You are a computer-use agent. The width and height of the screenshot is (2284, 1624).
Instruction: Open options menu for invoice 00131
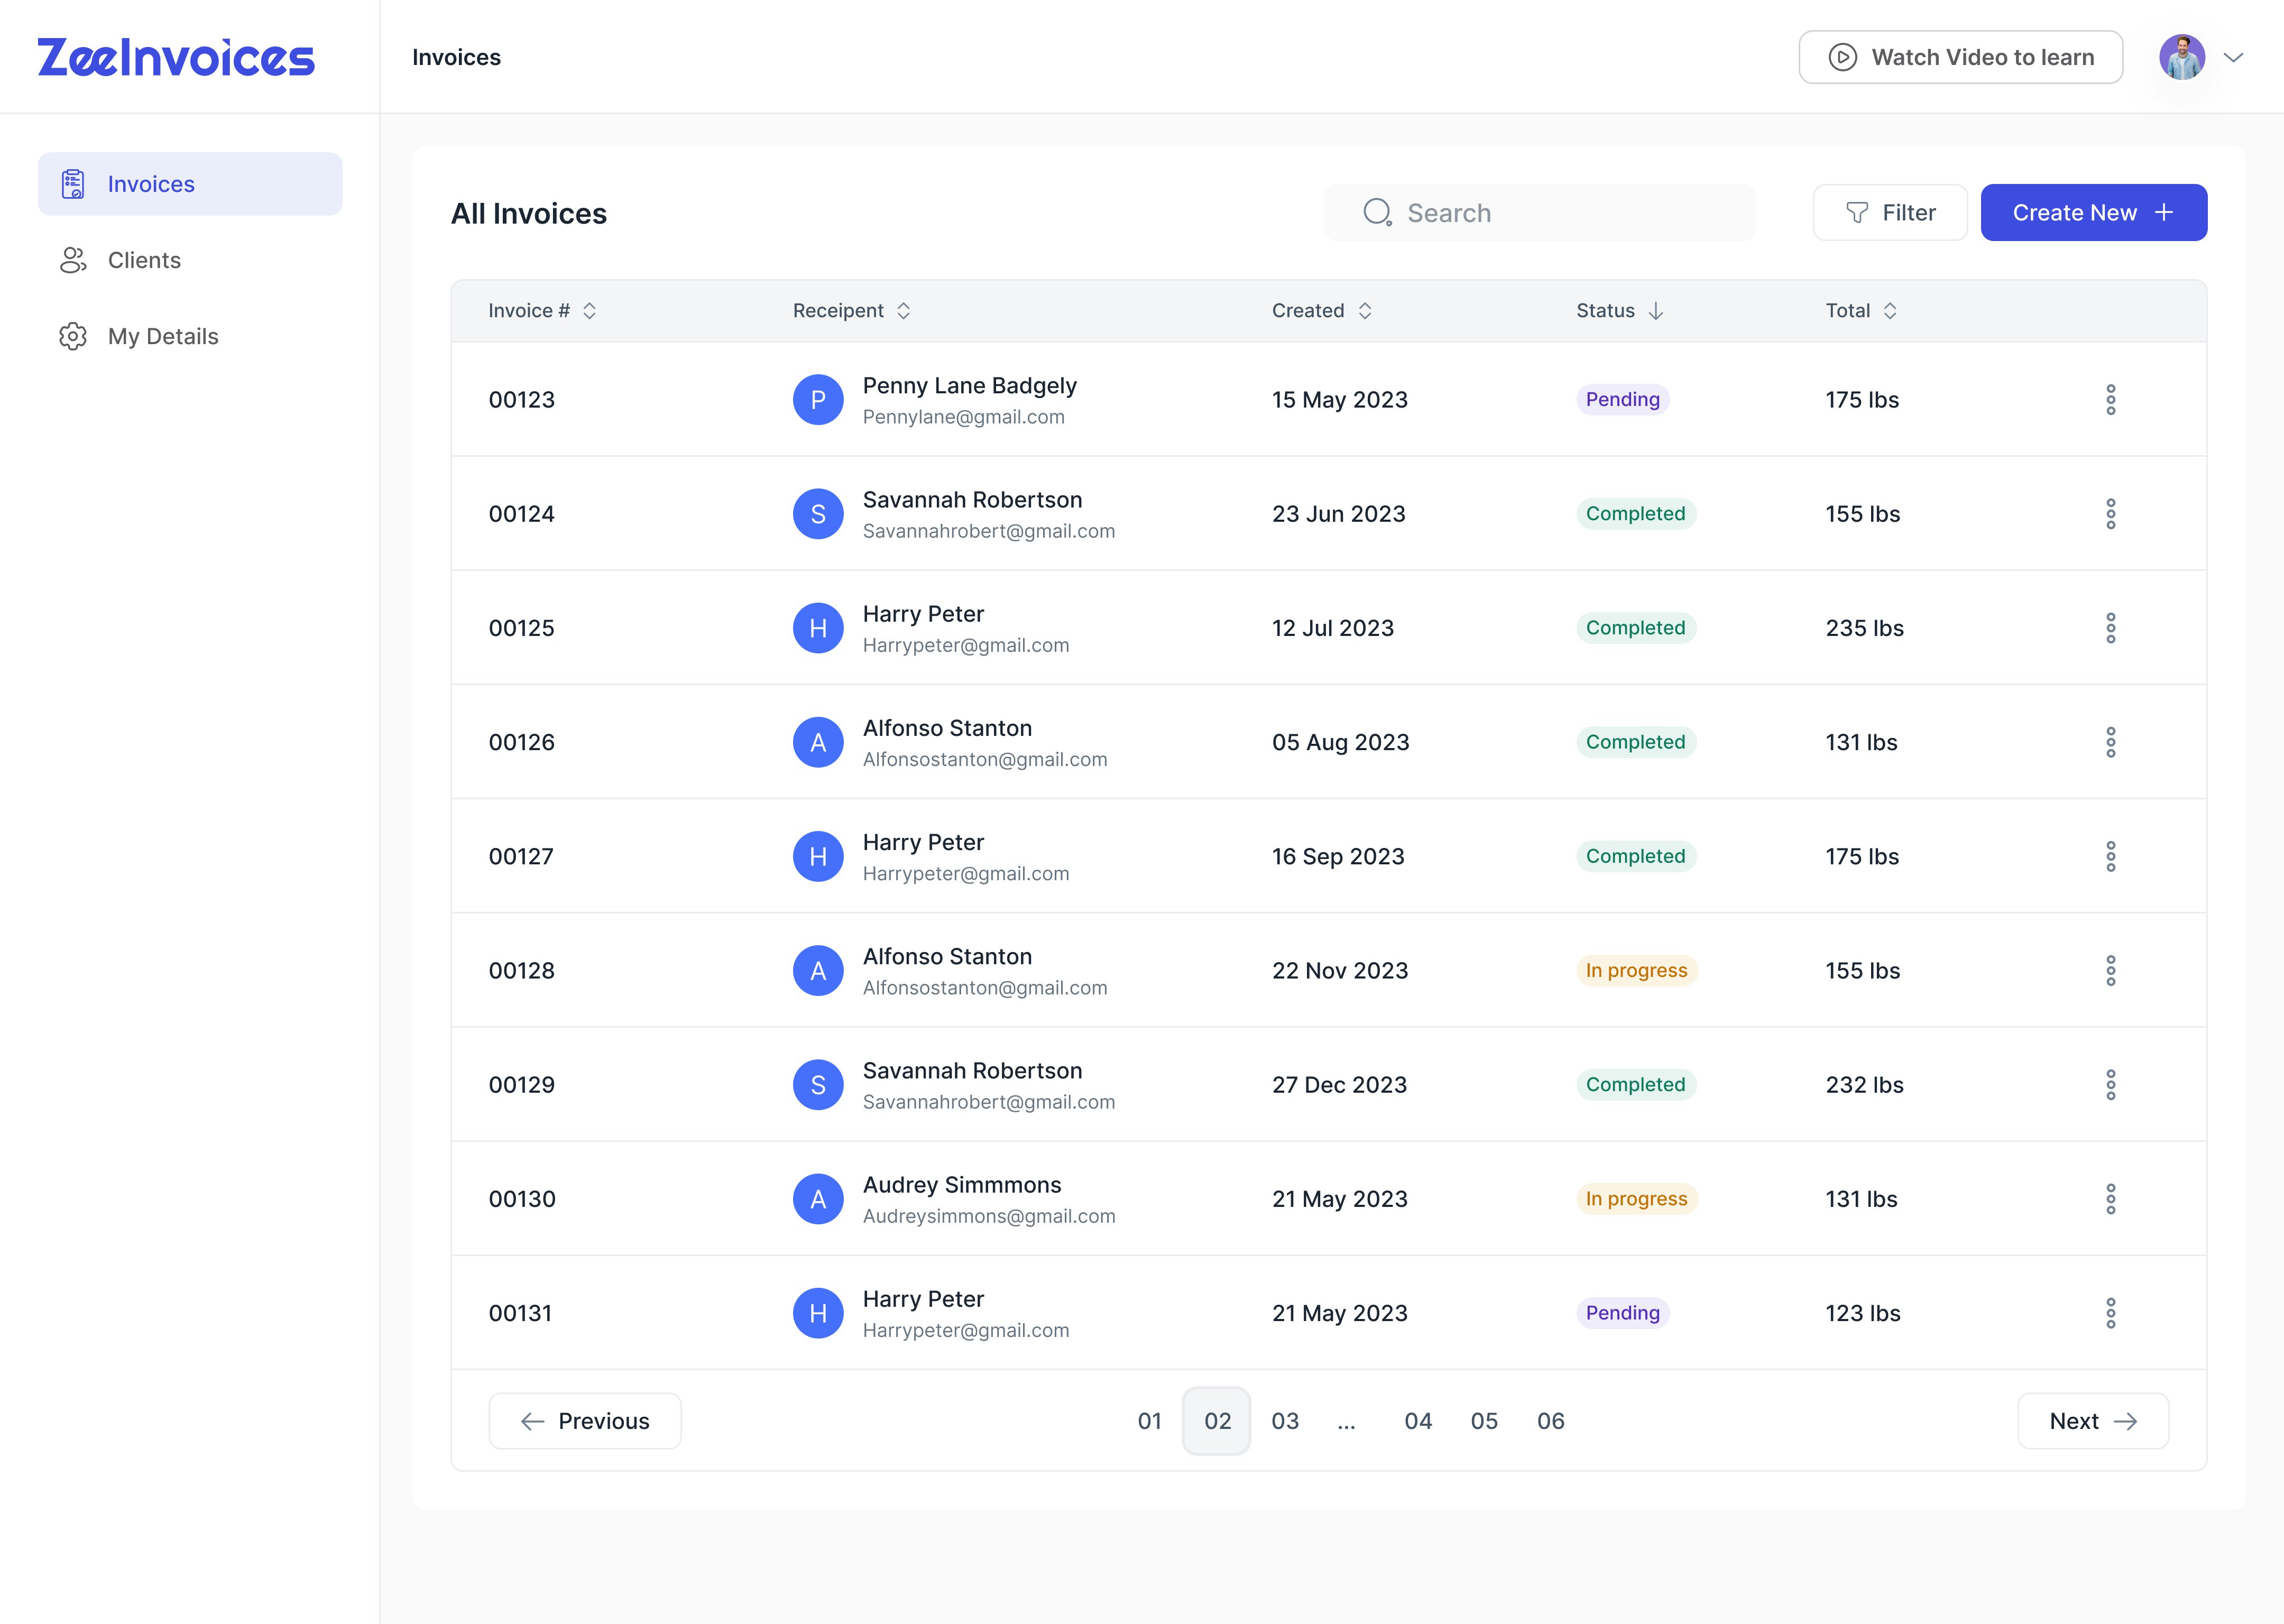pyautogui.click(x=2110, y=1313)
